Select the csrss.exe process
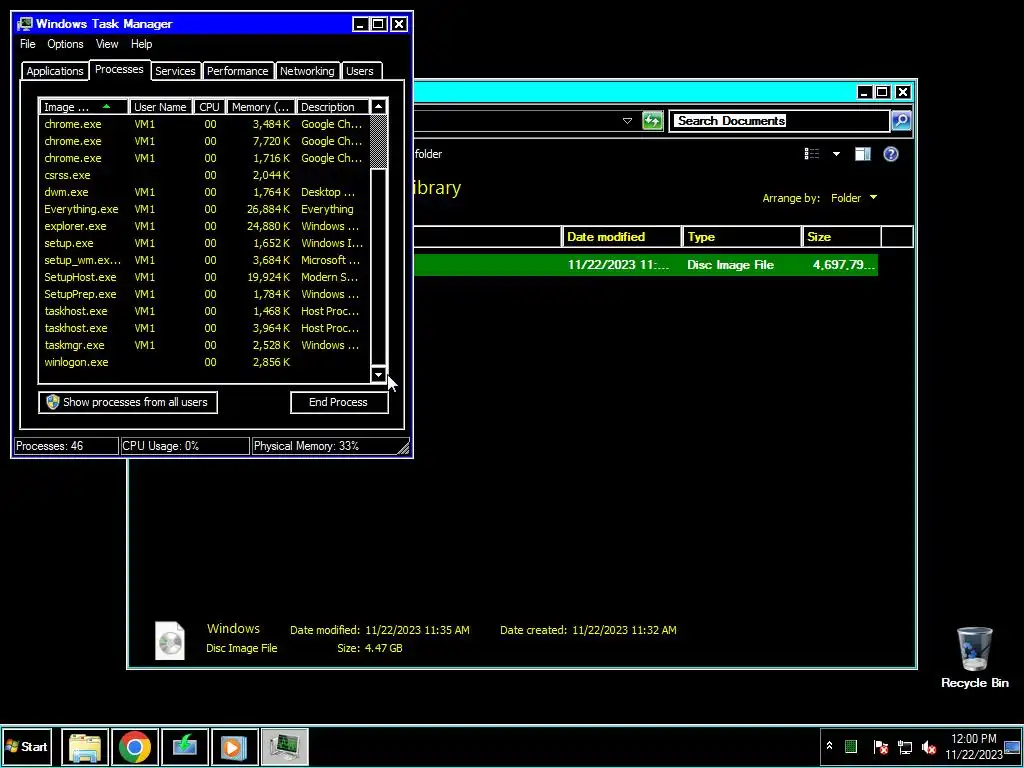This screenshot has width=1024, height=768. tap(204, 175)
